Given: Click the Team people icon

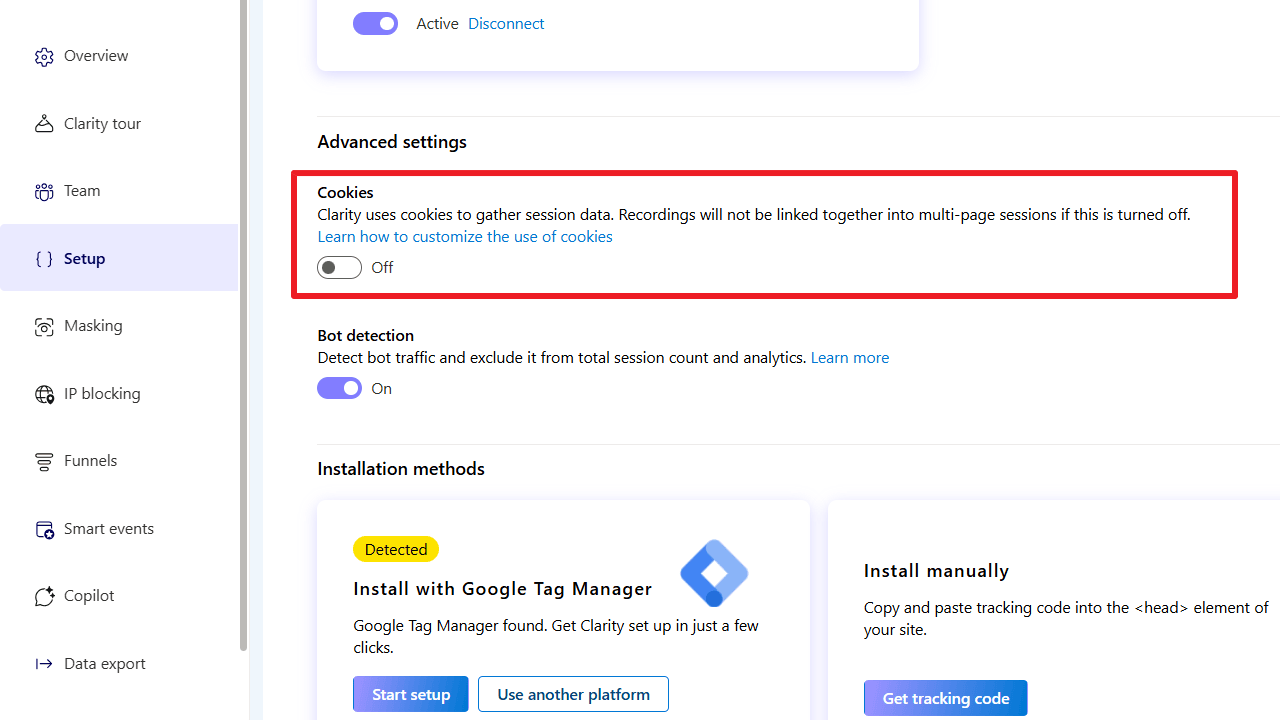Looking at the screenshot, I should (x=44, y=192).
